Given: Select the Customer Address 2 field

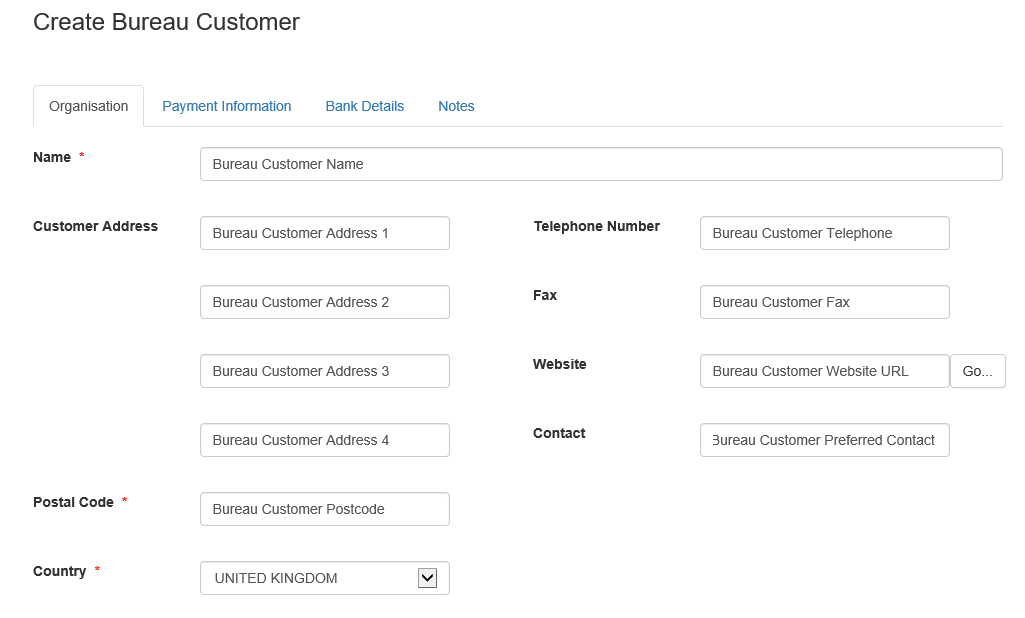Looking at the screenshot, I should pos(324,302).
